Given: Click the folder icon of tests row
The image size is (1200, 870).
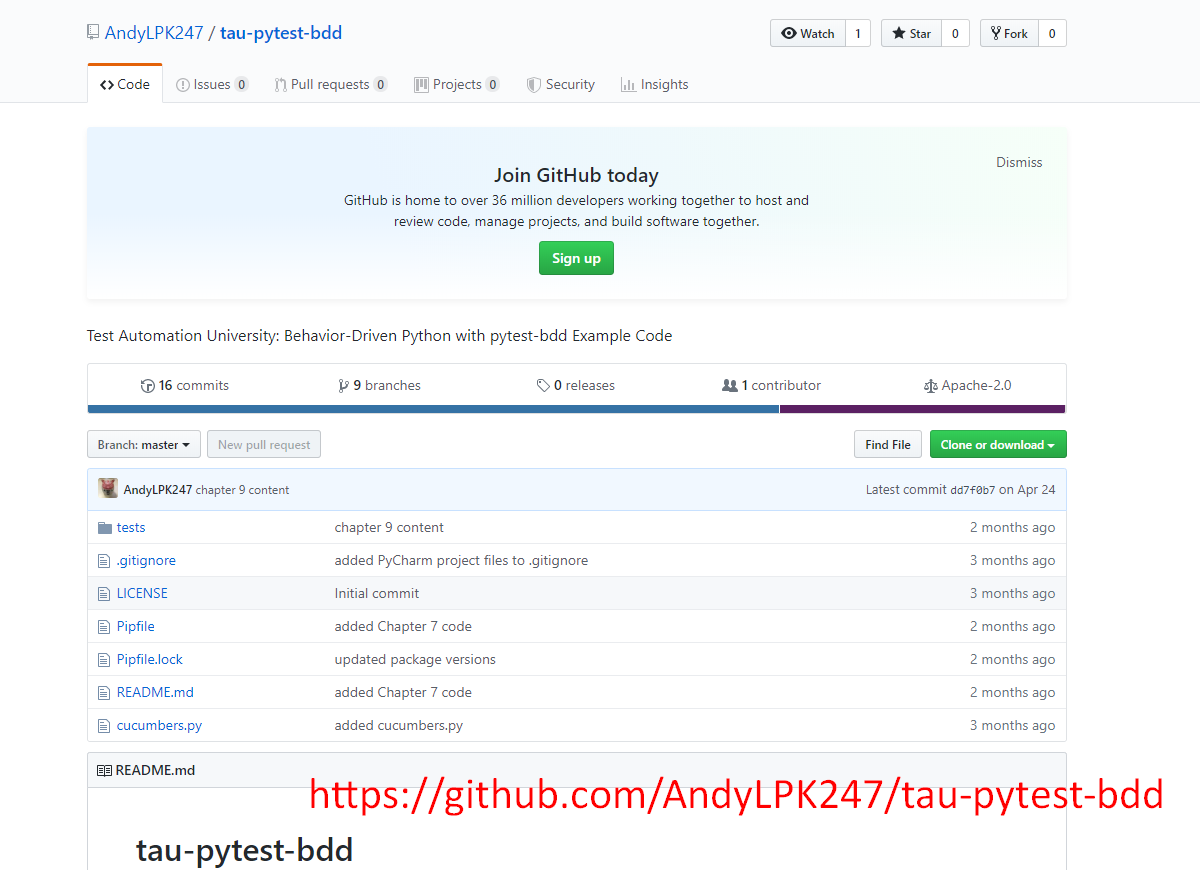Looking at the screenshot, I should point(104,527).
